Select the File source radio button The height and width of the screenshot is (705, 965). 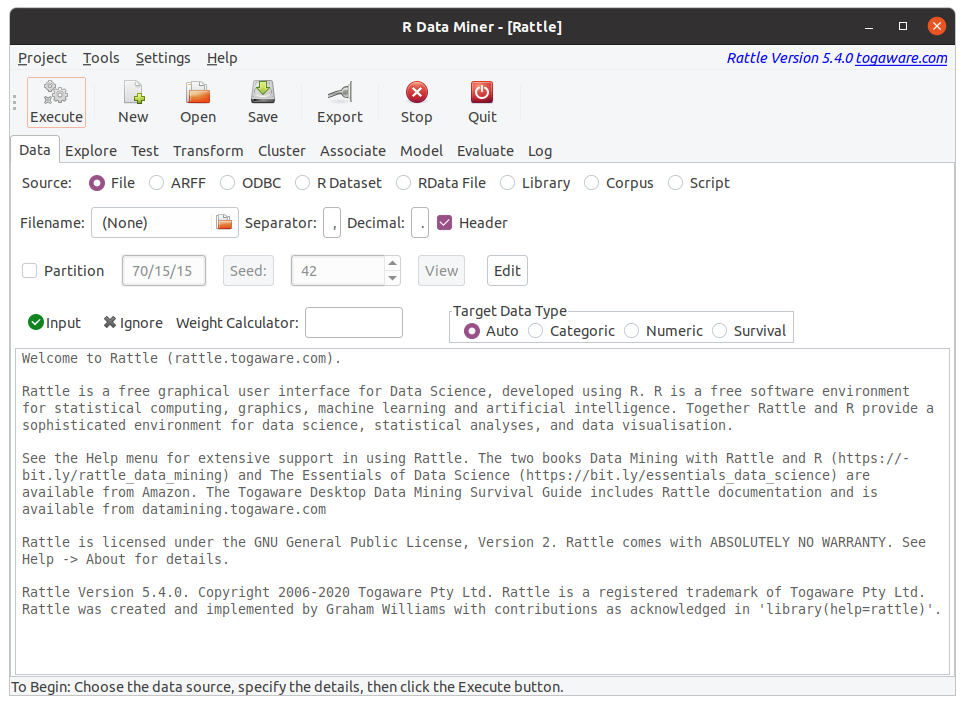coord(97,183)
